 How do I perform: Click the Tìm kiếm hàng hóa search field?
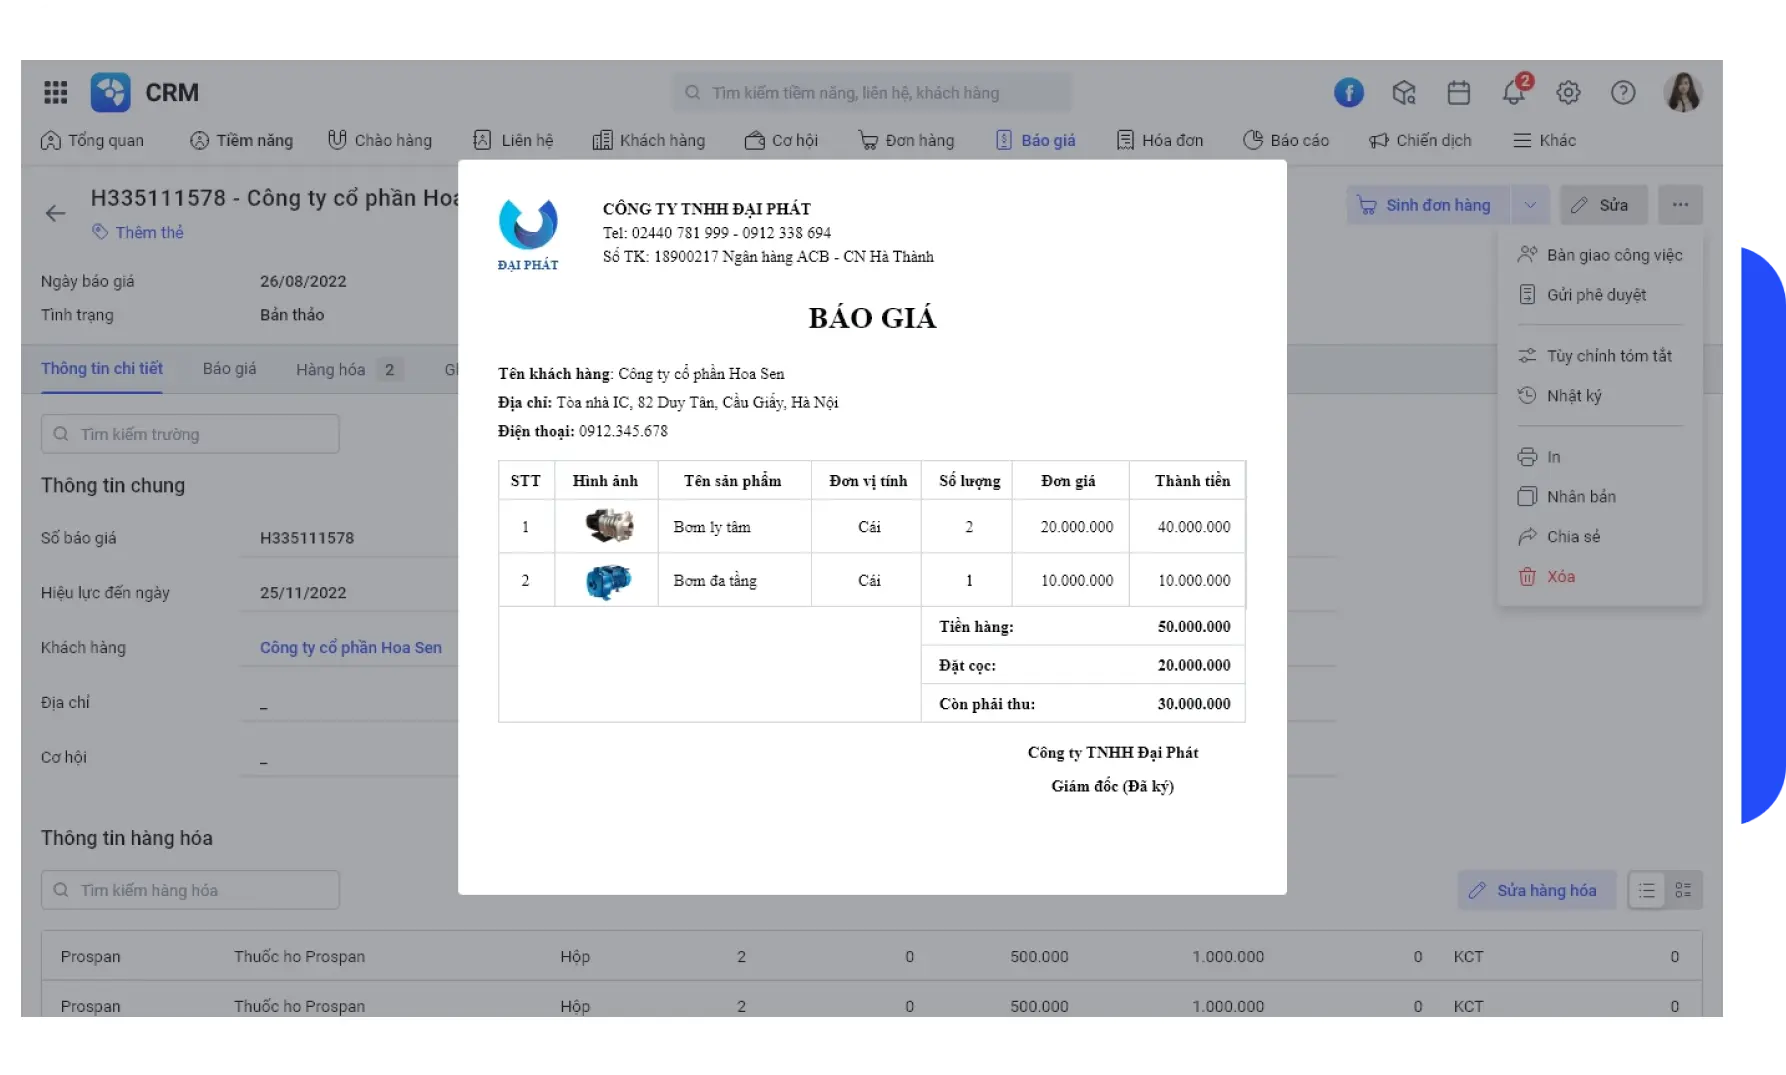pyautogui.click(x=190, y=889)
